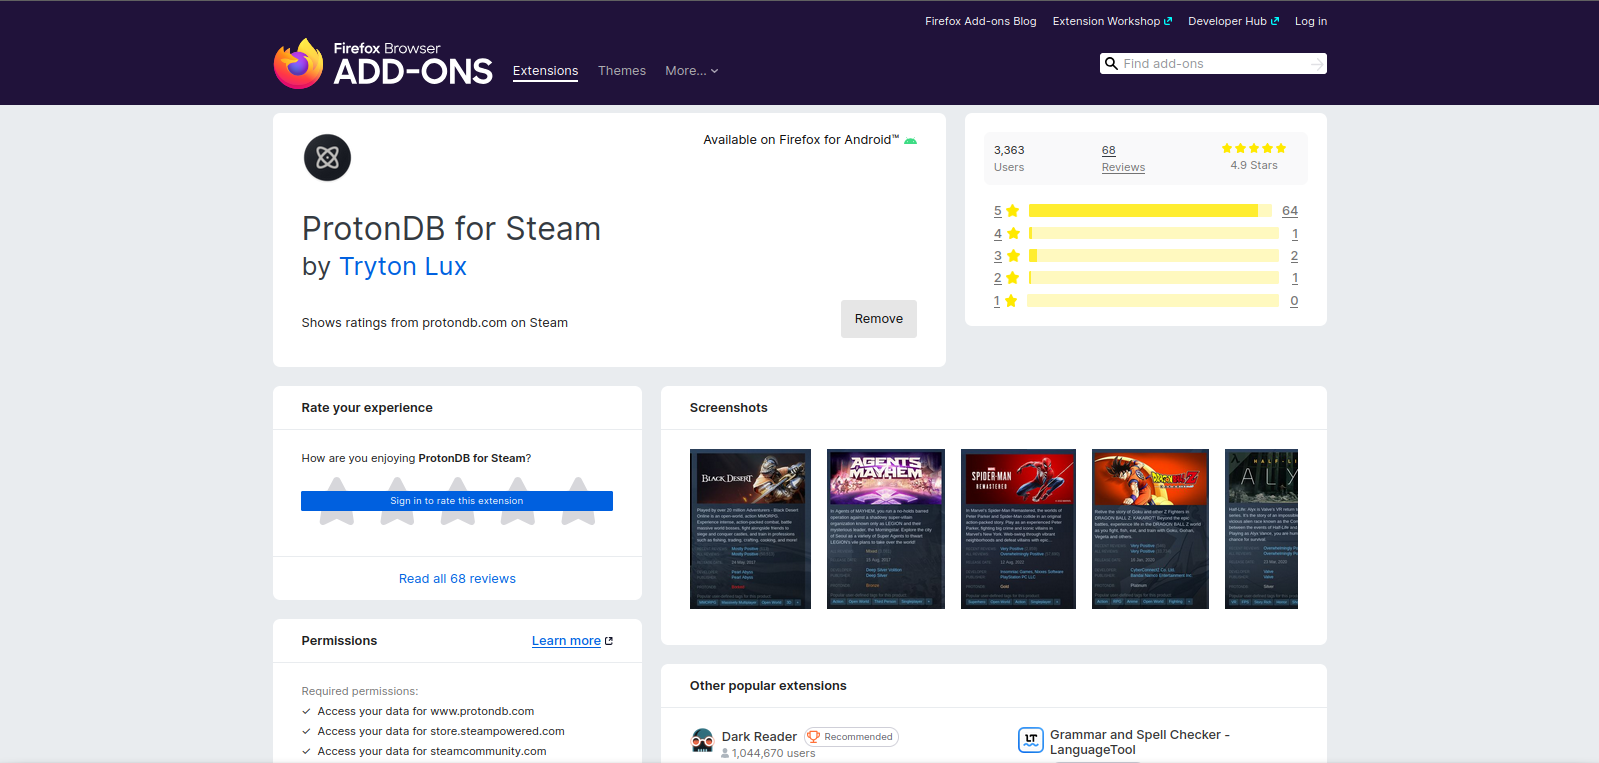The image size is (1599, 763).
Task: Click the Developer Hub external link icon
Action: click(1275, 21)
